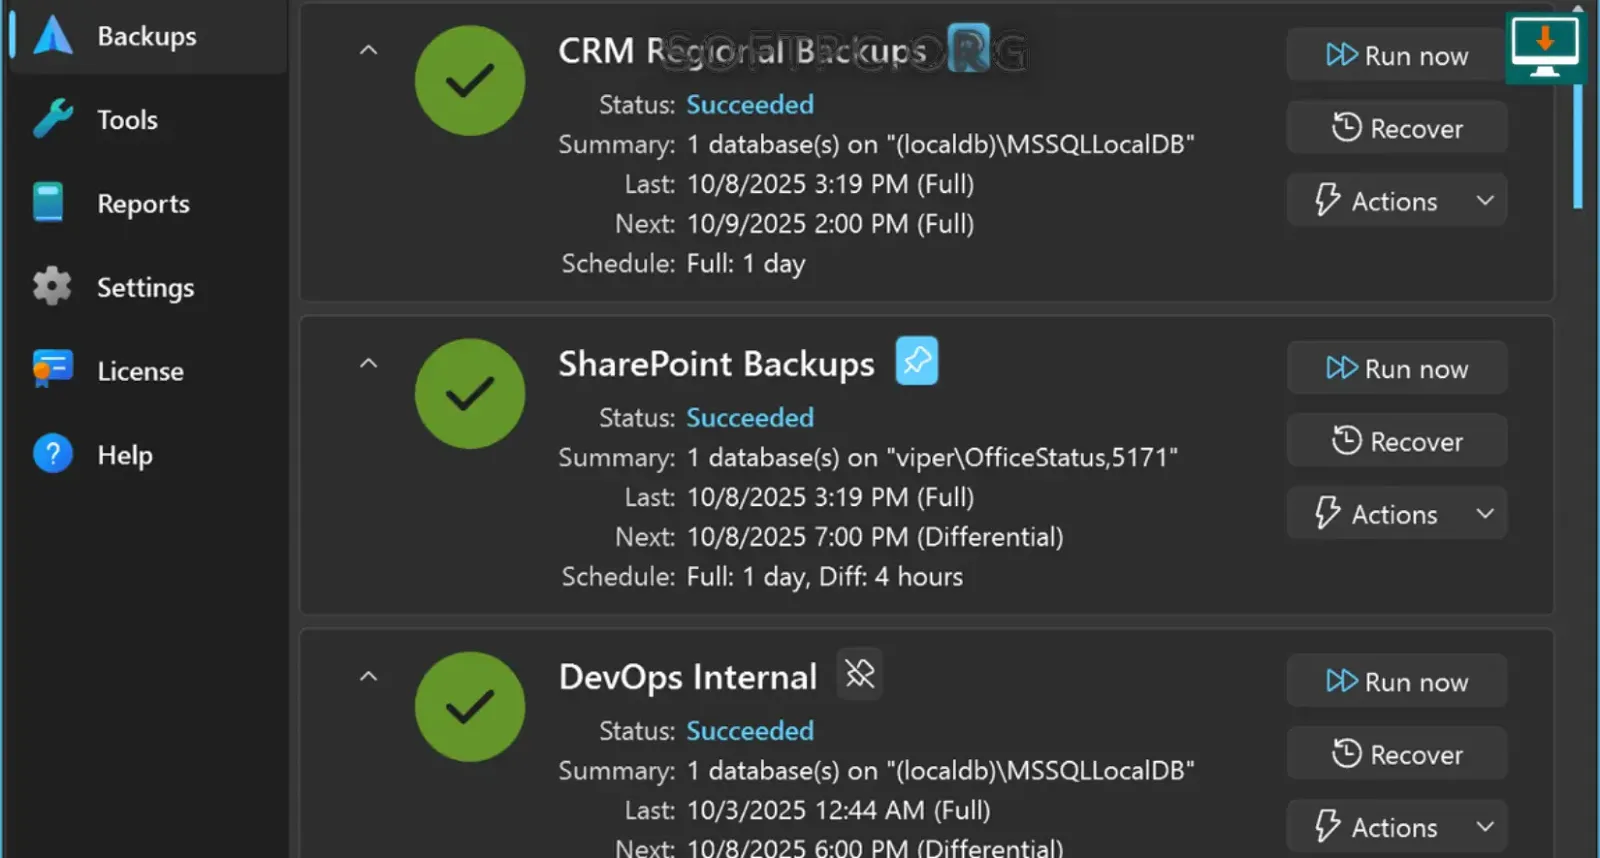Click "10/3/2025 12:44 AM (Full)" last run text
The height and width of the screenshot is (858, 1600).
838,810
